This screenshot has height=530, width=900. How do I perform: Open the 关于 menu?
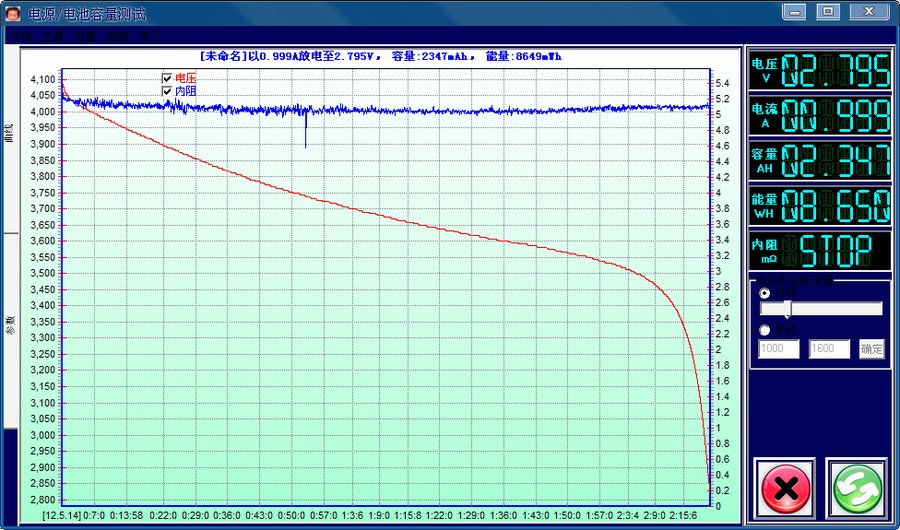tap(150, 36)
